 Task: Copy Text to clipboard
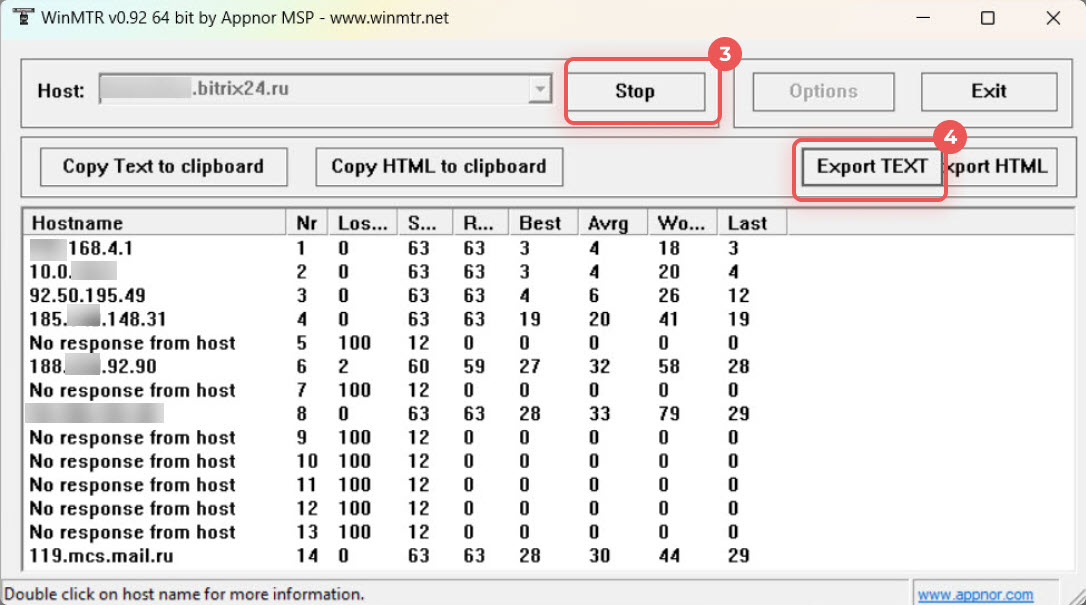click(x=163, y=167)
